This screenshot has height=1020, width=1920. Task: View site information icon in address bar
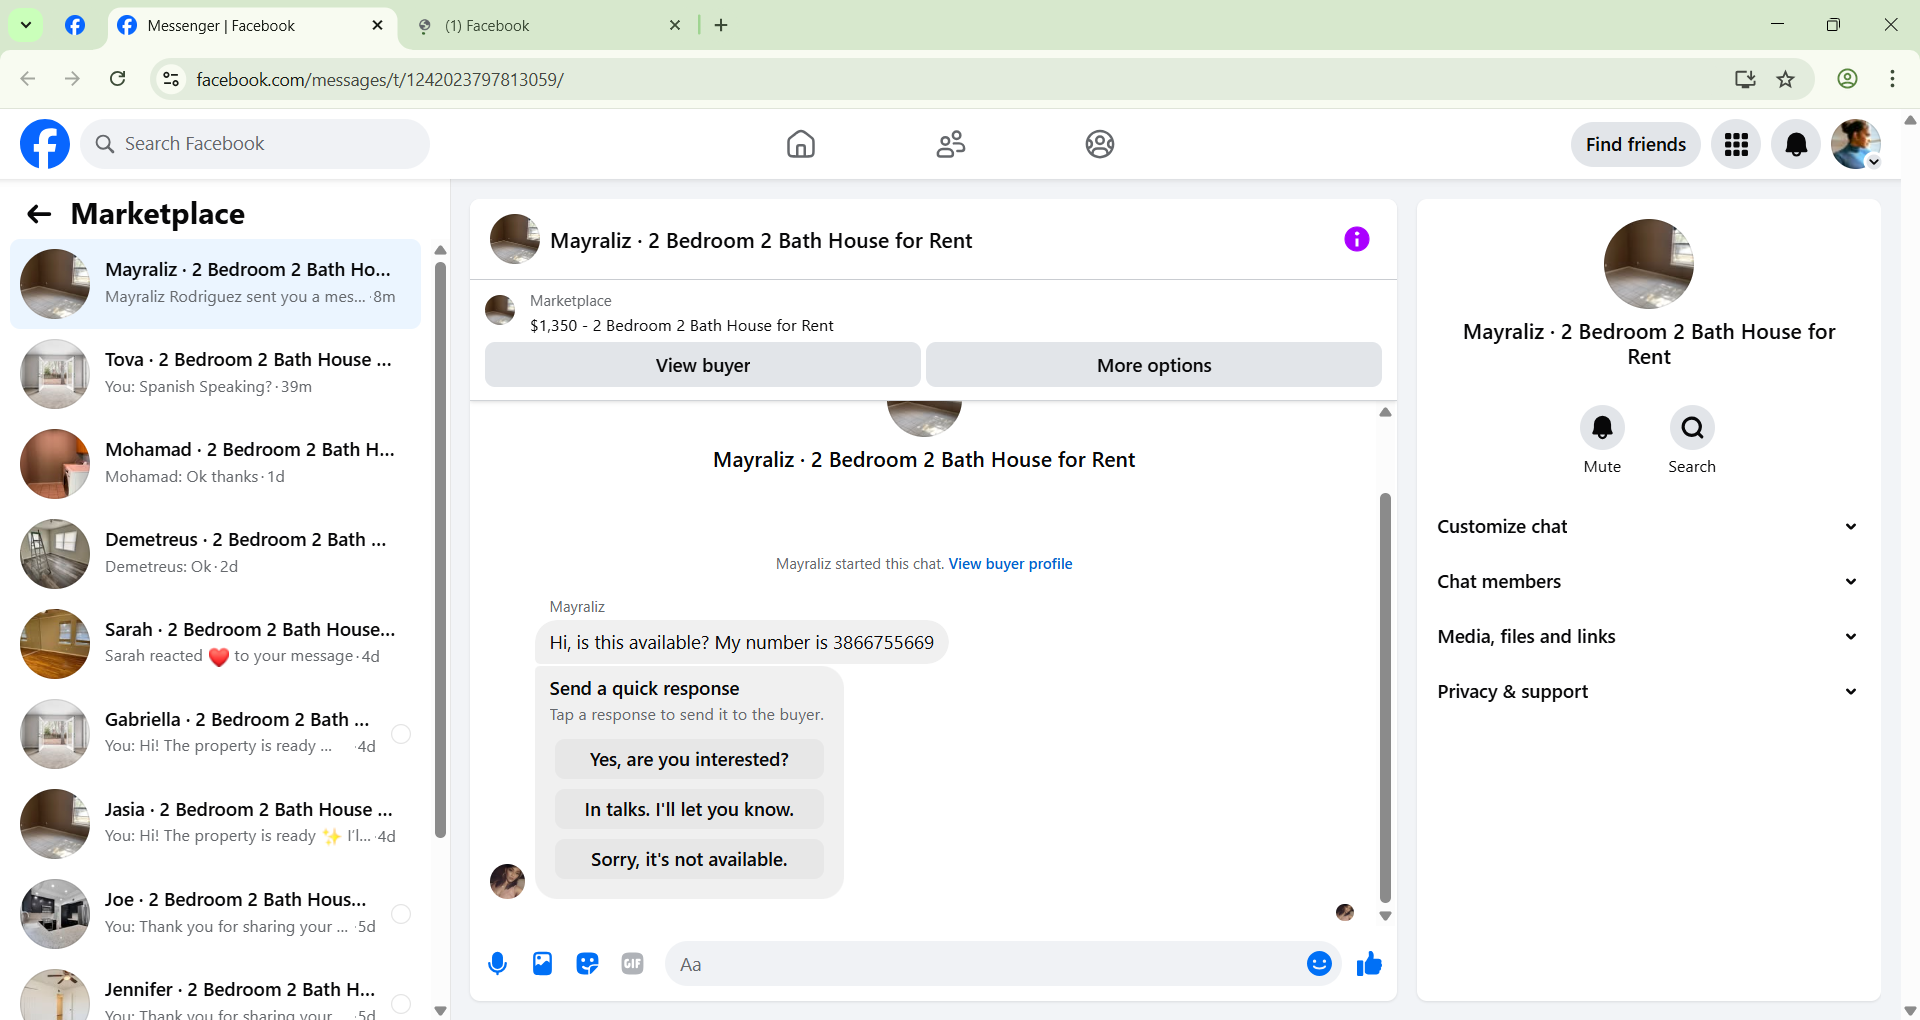coord(171,79)
